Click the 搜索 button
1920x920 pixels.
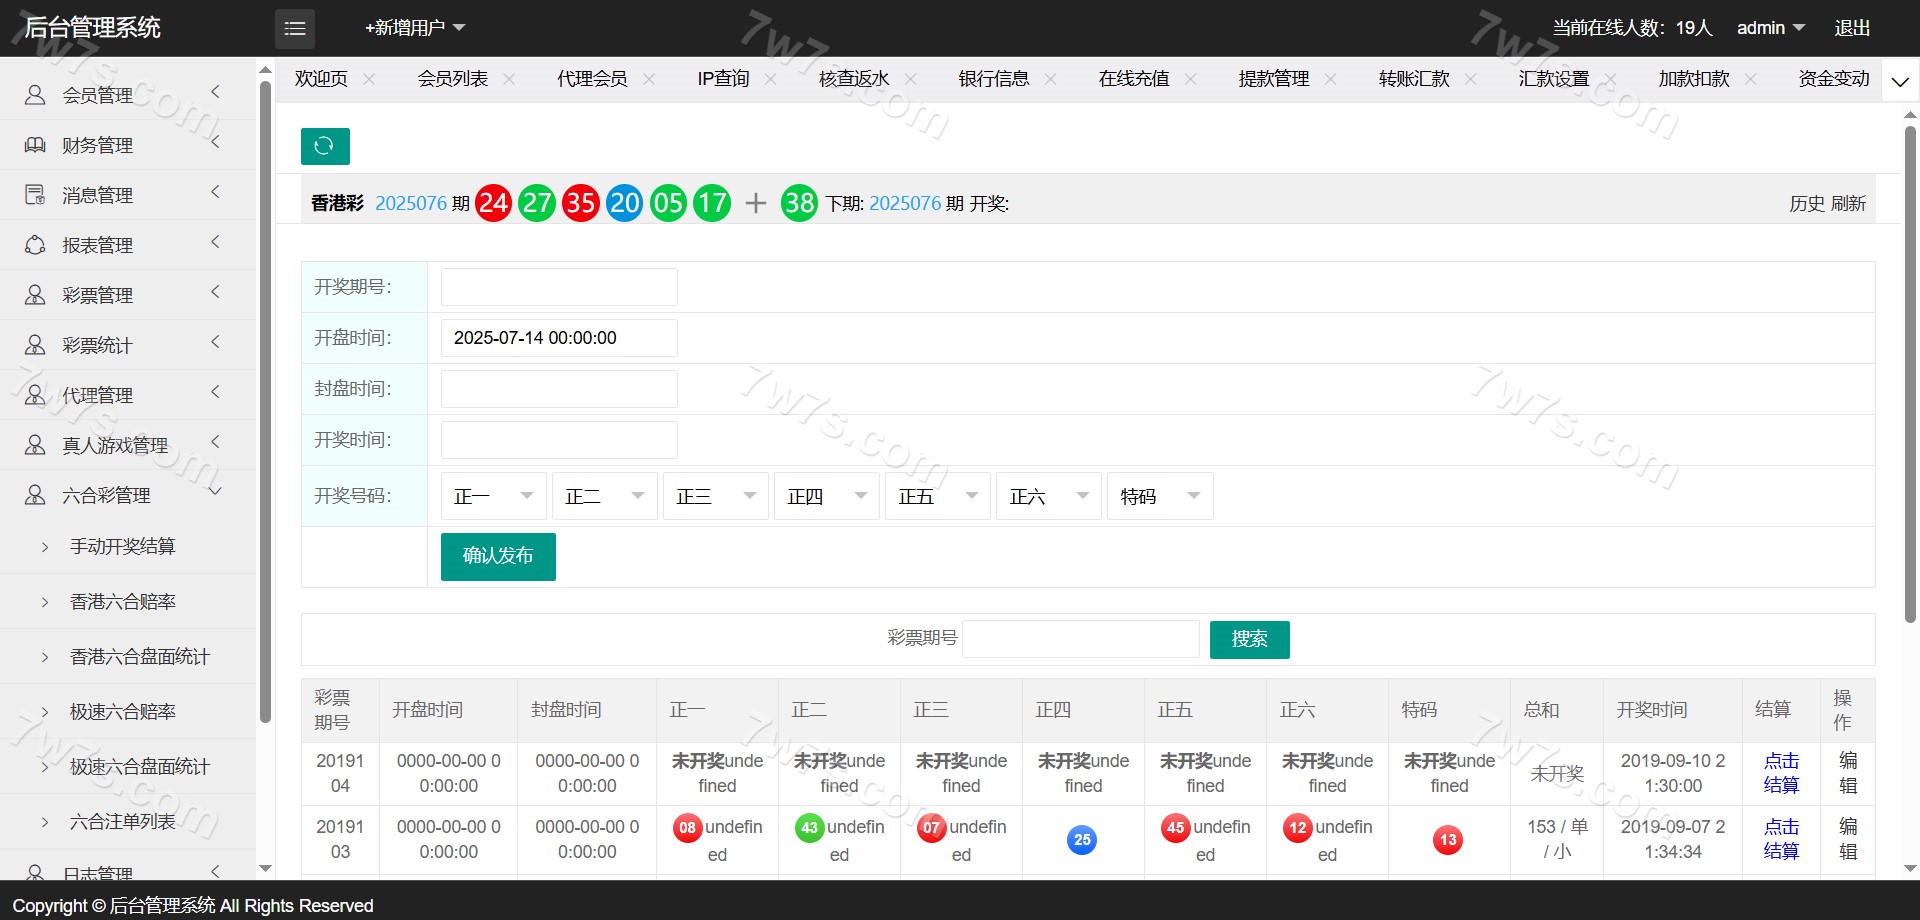tap(1249, 639)
